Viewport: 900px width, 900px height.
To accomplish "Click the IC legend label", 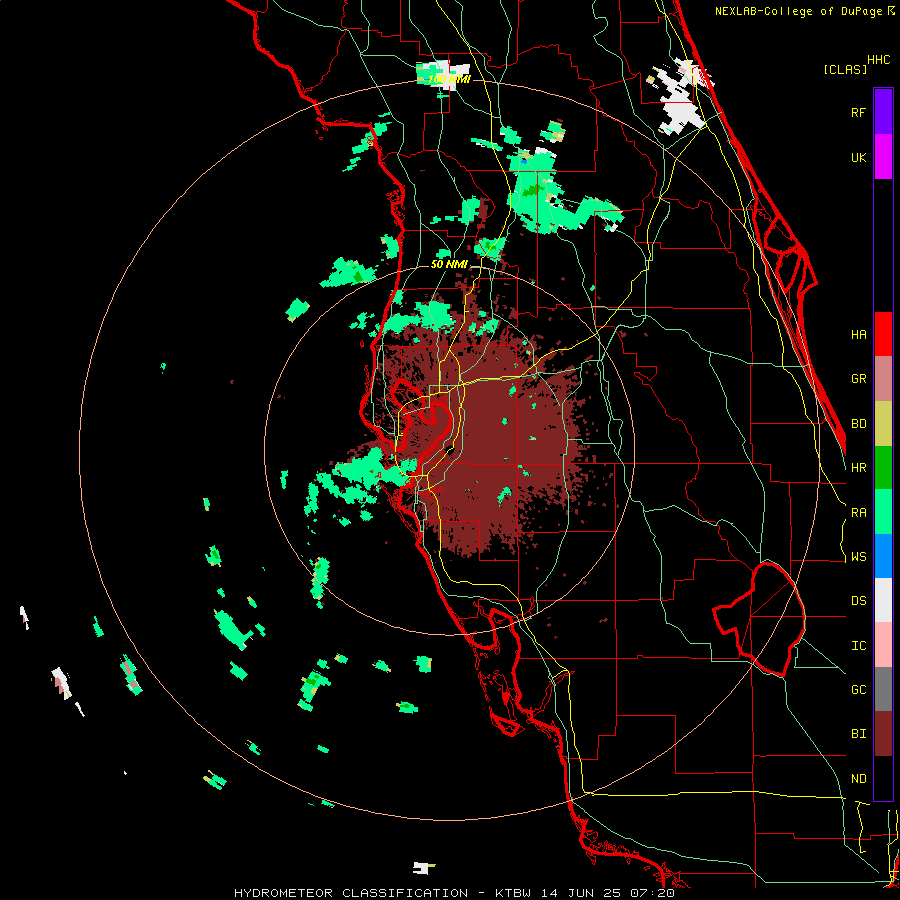I will 858,646.
